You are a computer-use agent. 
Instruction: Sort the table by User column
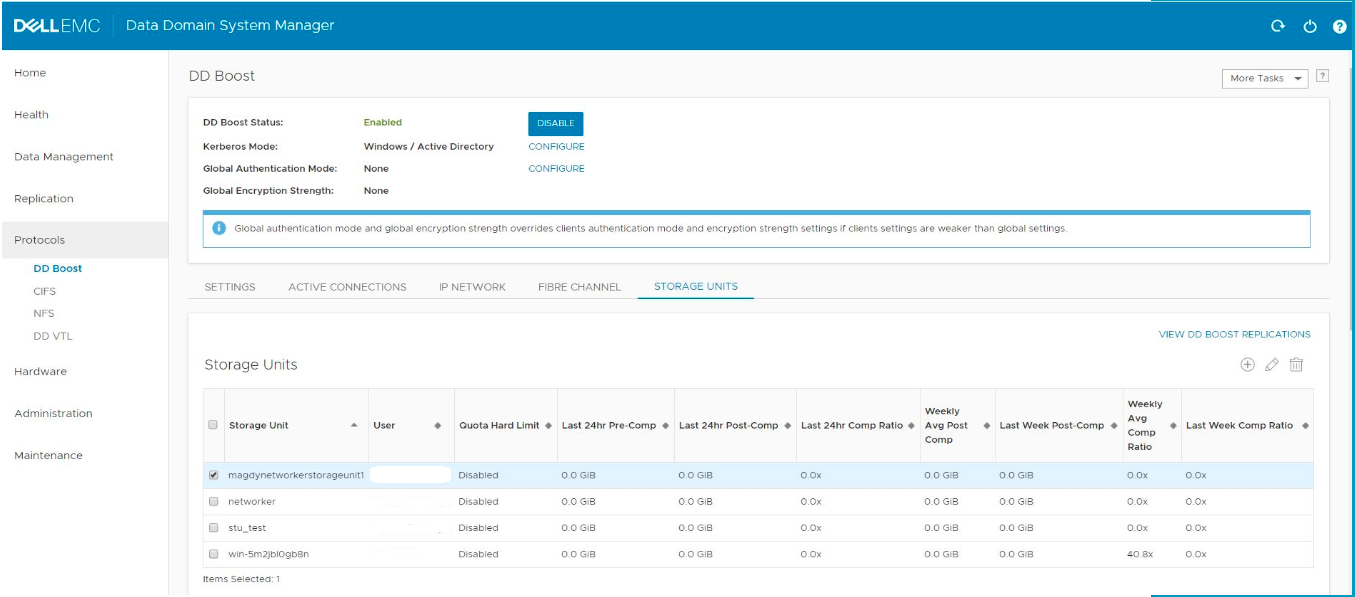[437, 426]
